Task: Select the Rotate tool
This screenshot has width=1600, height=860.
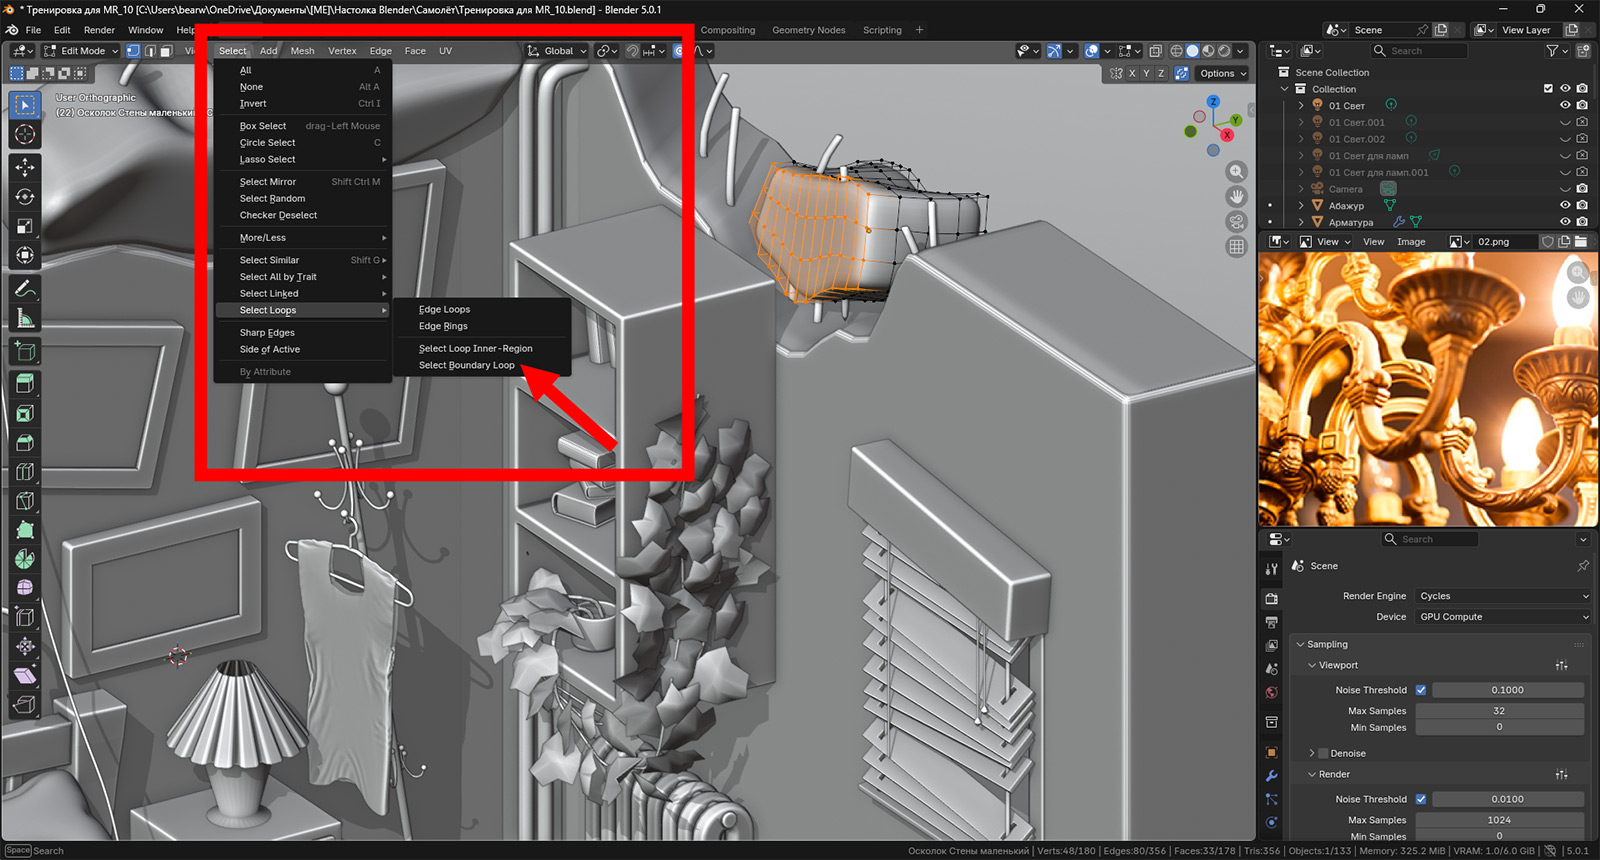Action: coord(25,197)
